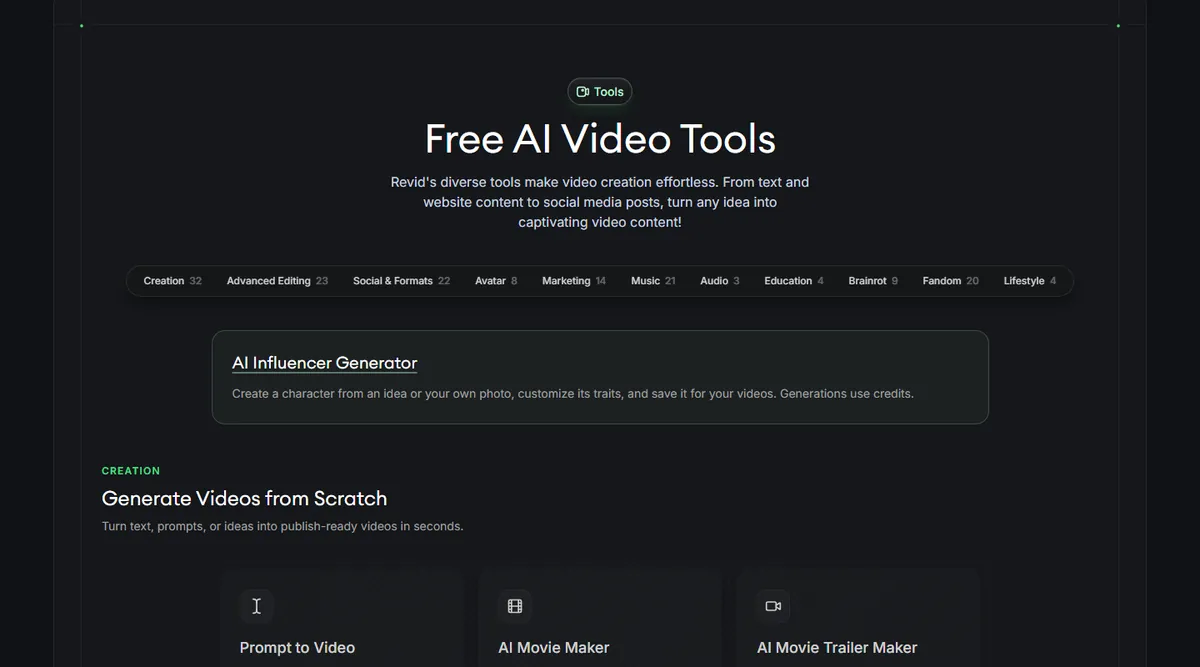Select the Fandom category tab
This screenshot has height=667, width=1200.
coord(950,281)
